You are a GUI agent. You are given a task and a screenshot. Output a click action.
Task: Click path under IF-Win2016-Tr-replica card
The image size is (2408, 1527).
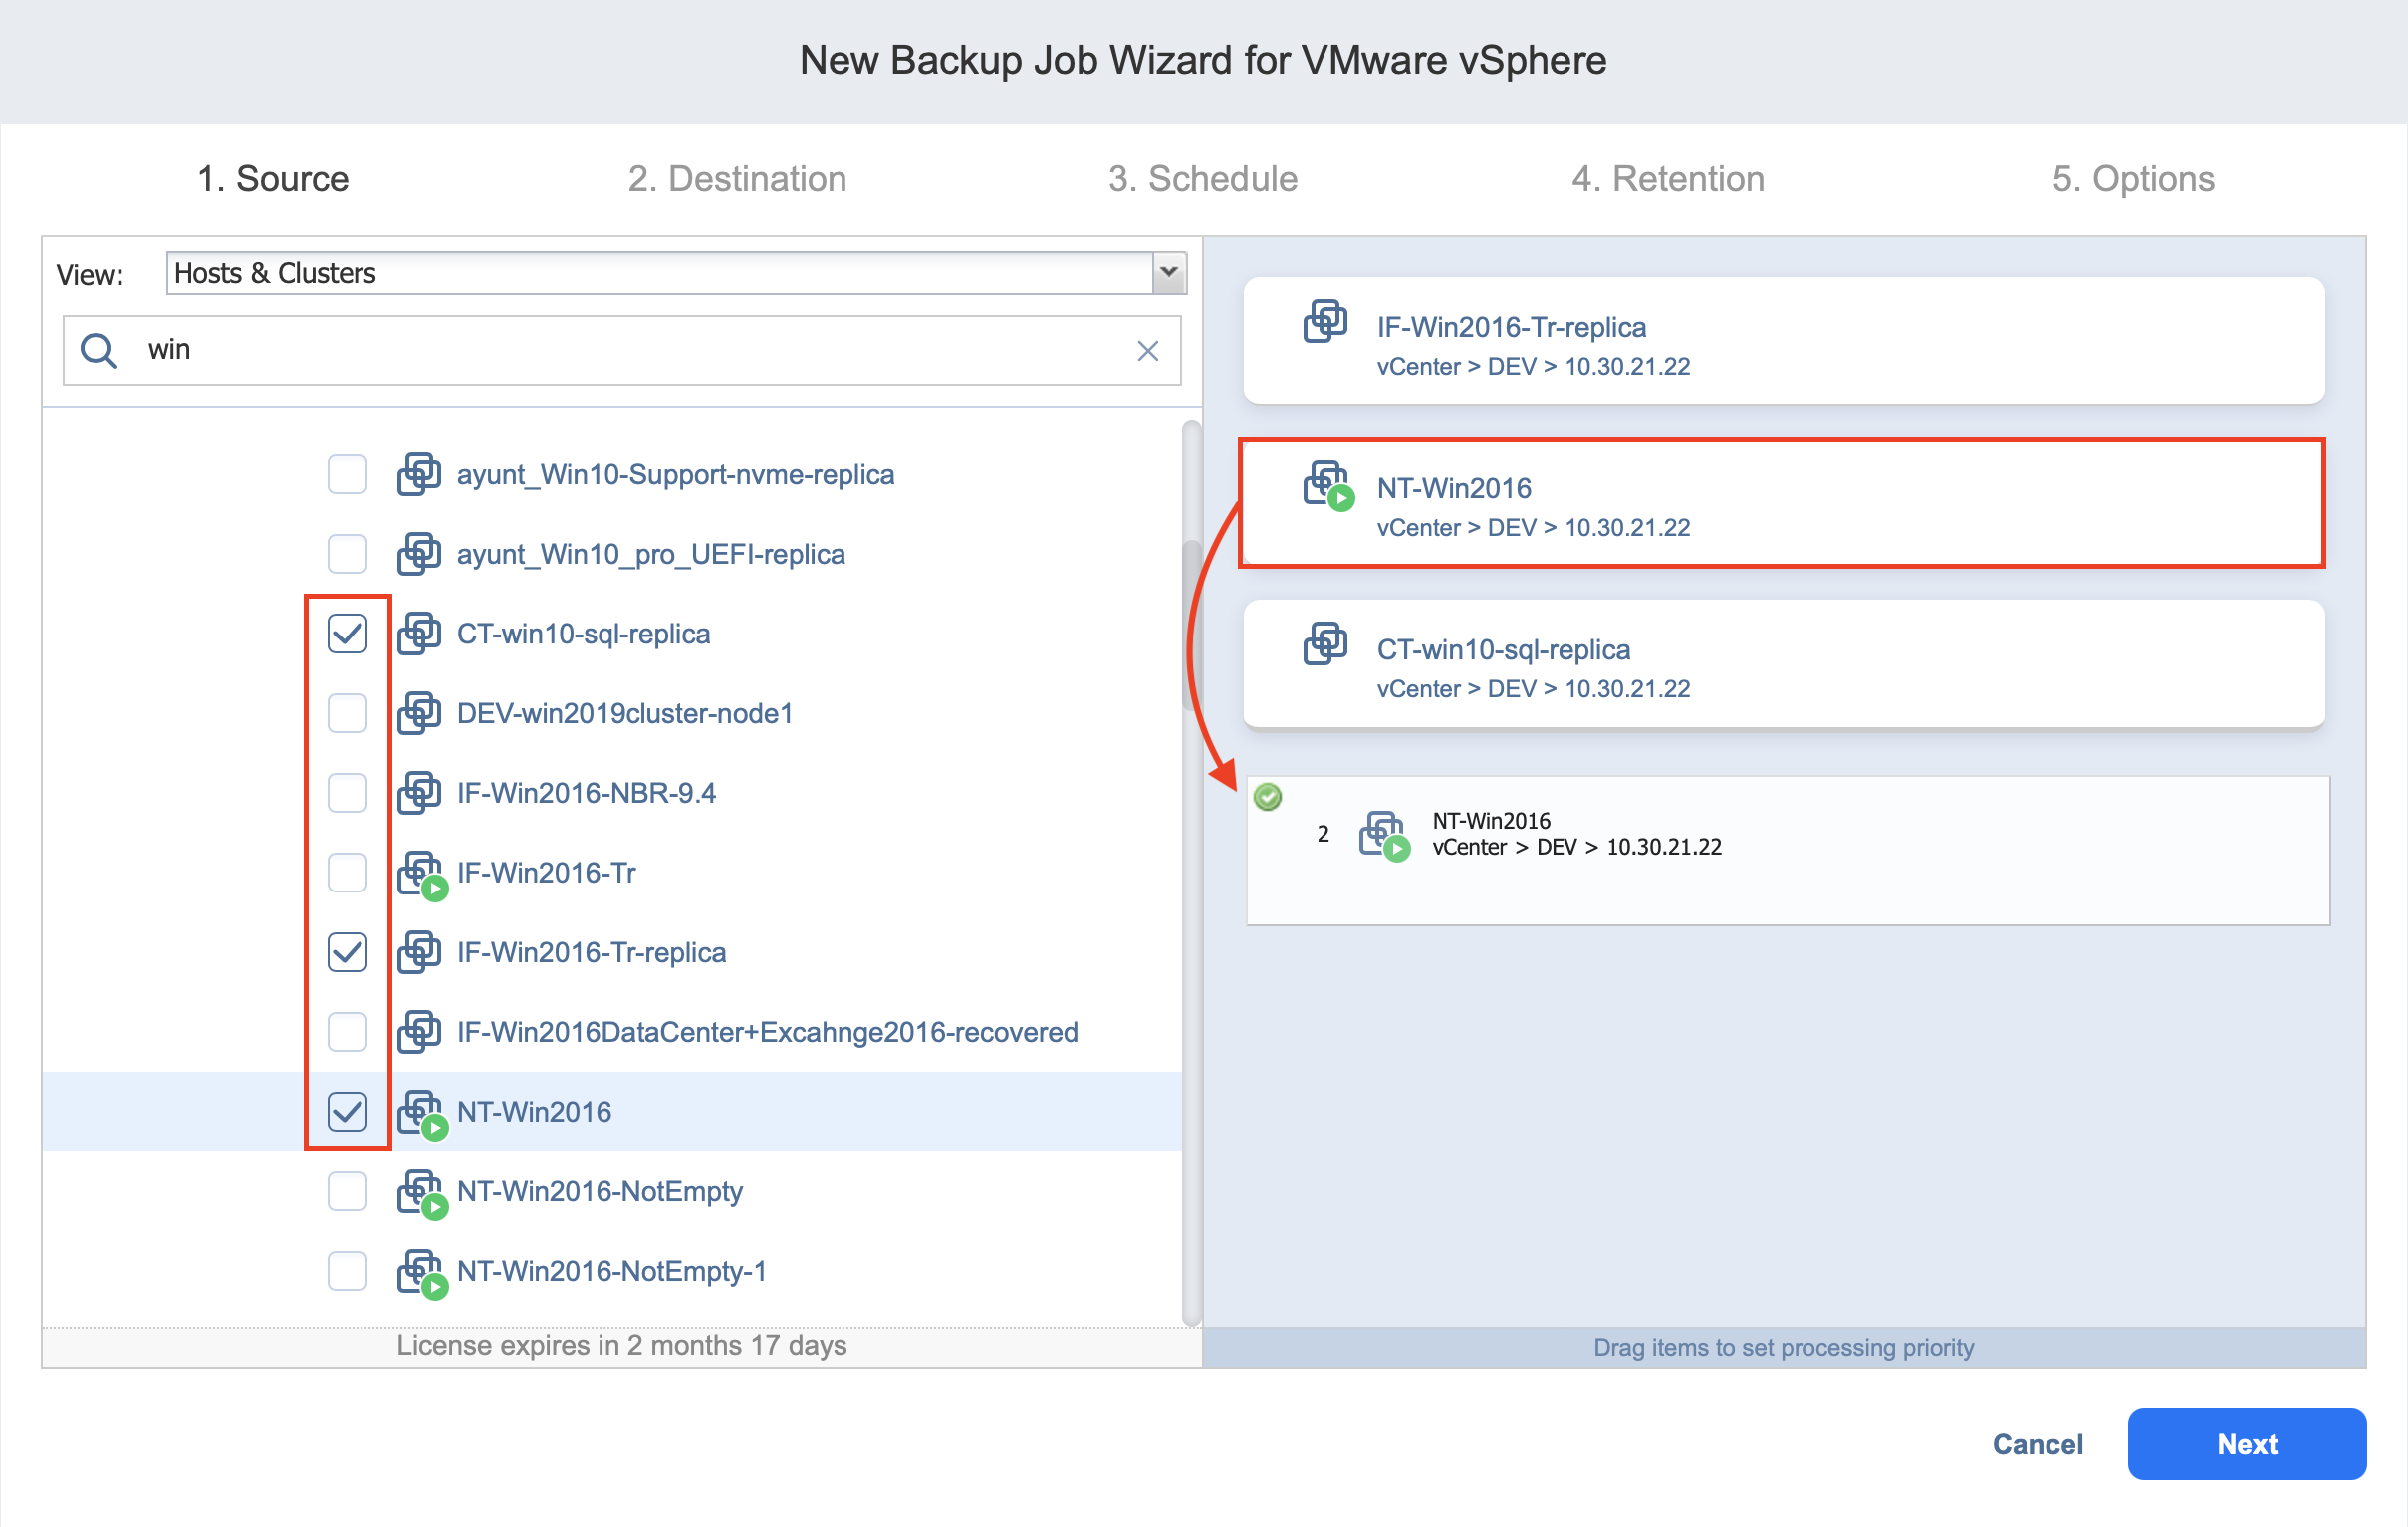1533,366
